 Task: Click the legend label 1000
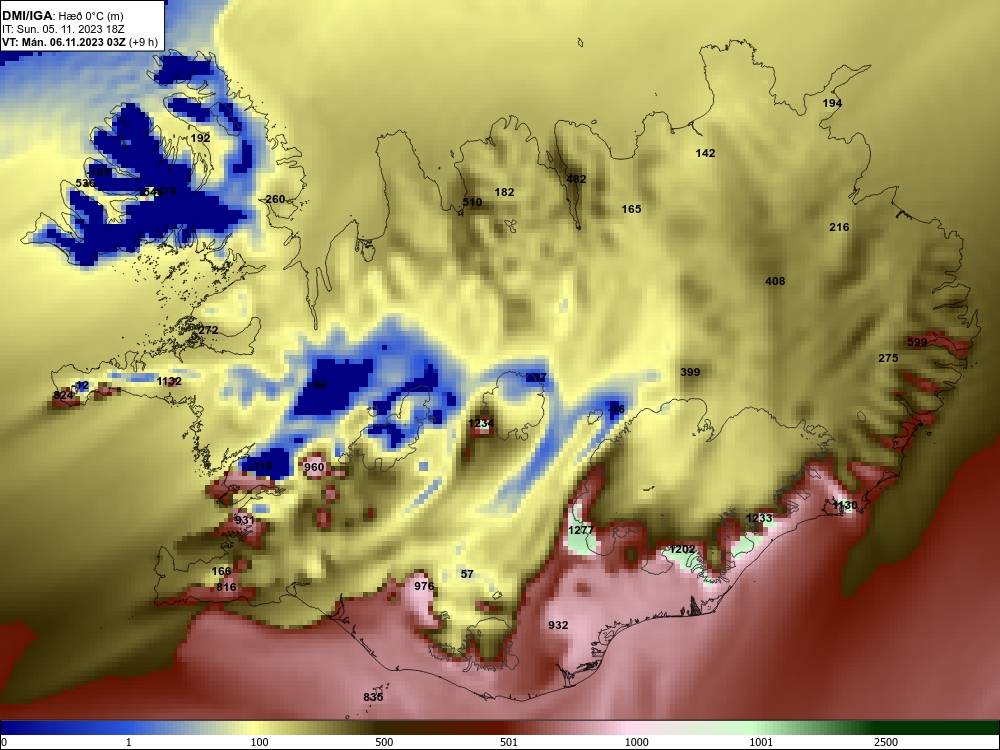pyautogui.click(x=636, y=742)
